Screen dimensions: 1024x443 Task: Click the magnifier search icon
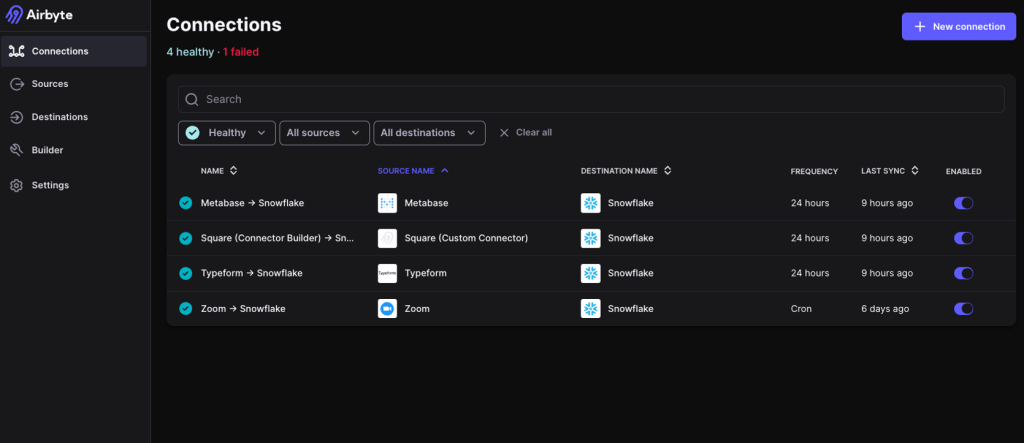(x=191, y=99)
